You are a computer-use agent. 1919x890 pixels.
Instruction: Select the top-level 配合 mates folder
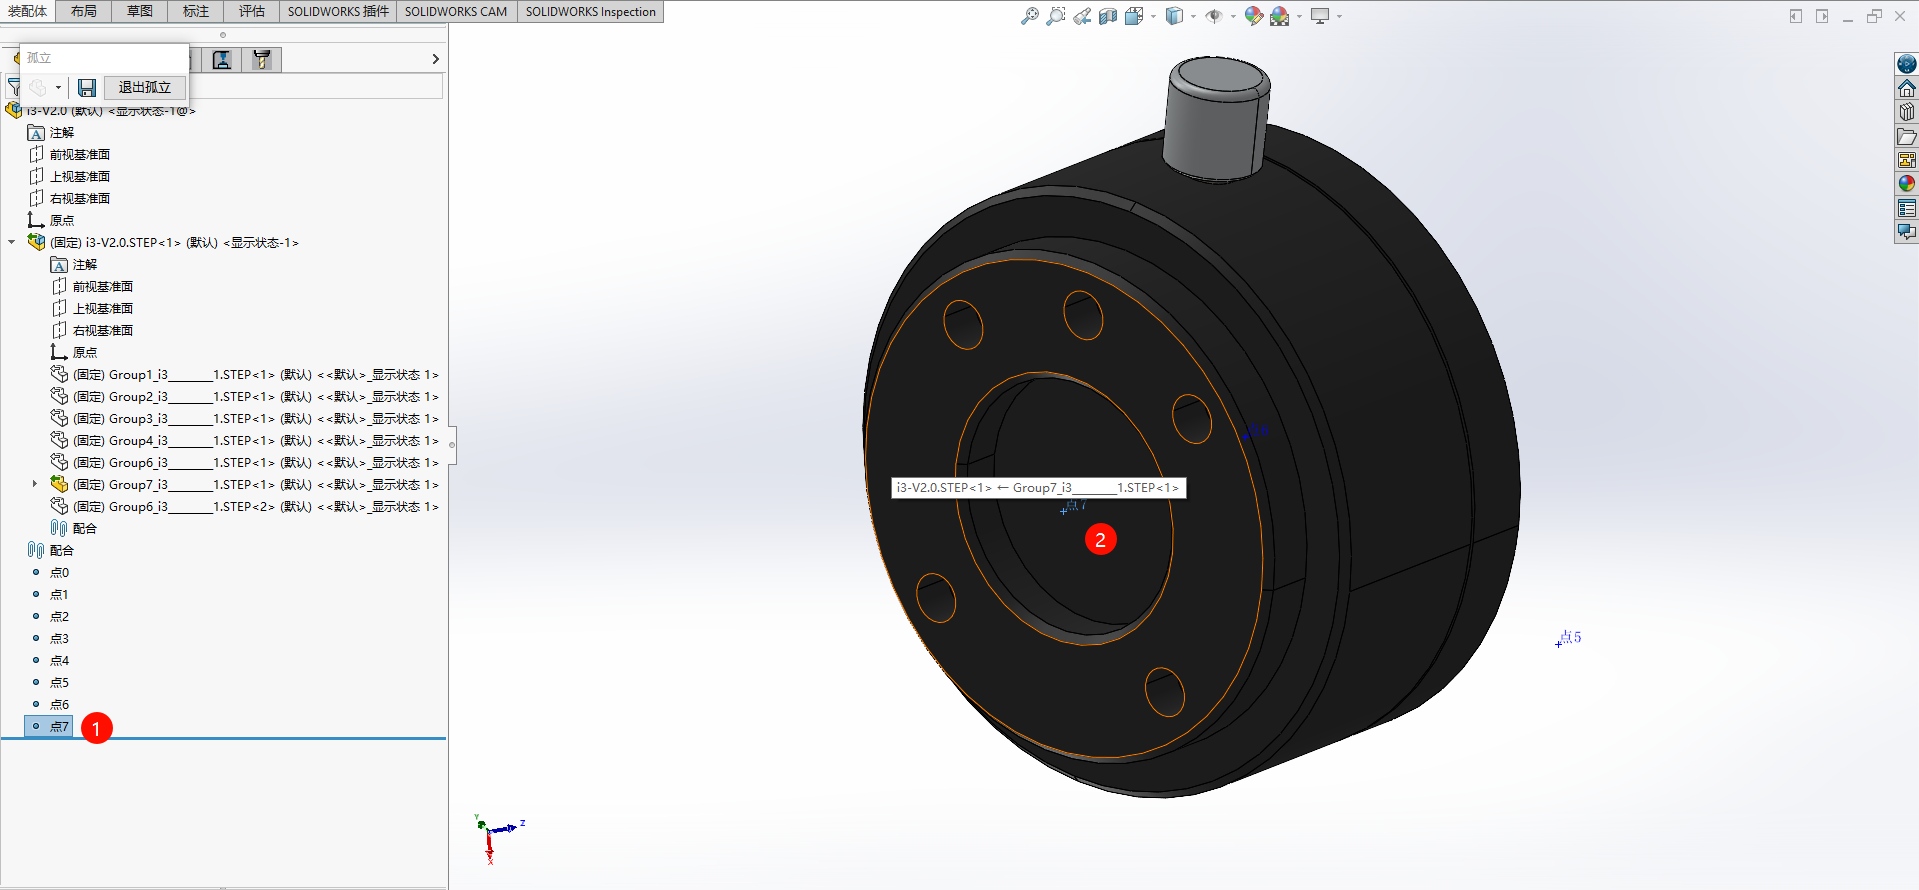[51, 550]
